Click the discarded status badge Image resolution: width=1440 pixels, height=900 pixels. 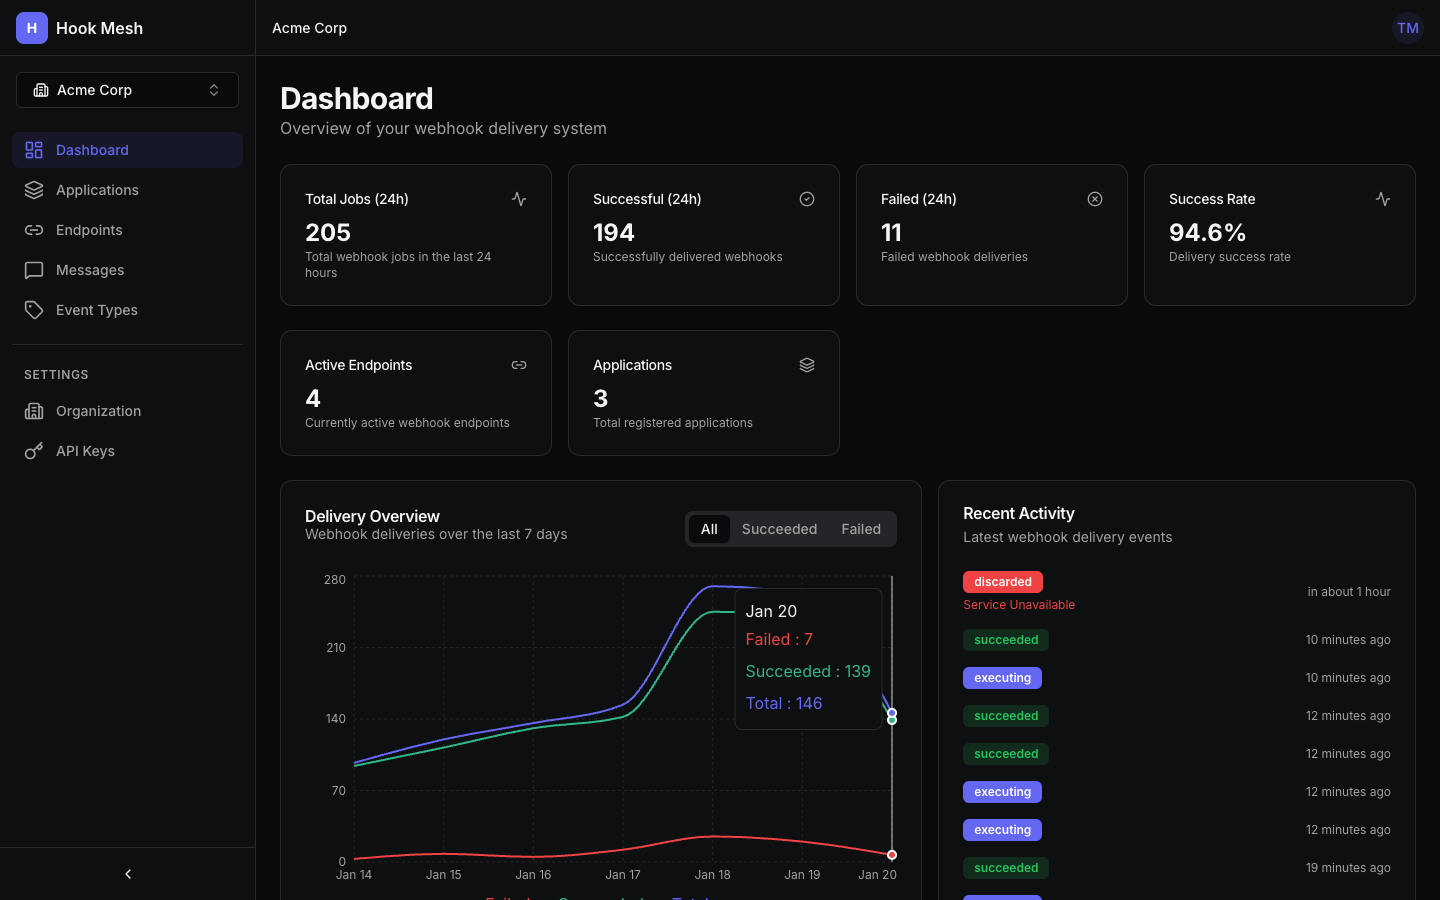pos(1002,581)
